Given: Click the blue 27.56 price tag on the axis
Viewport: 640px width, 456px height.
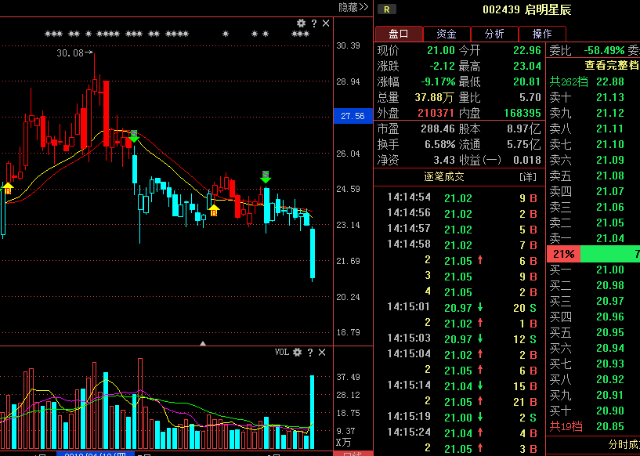Looking at the screenshot, I should click(353, 116).
